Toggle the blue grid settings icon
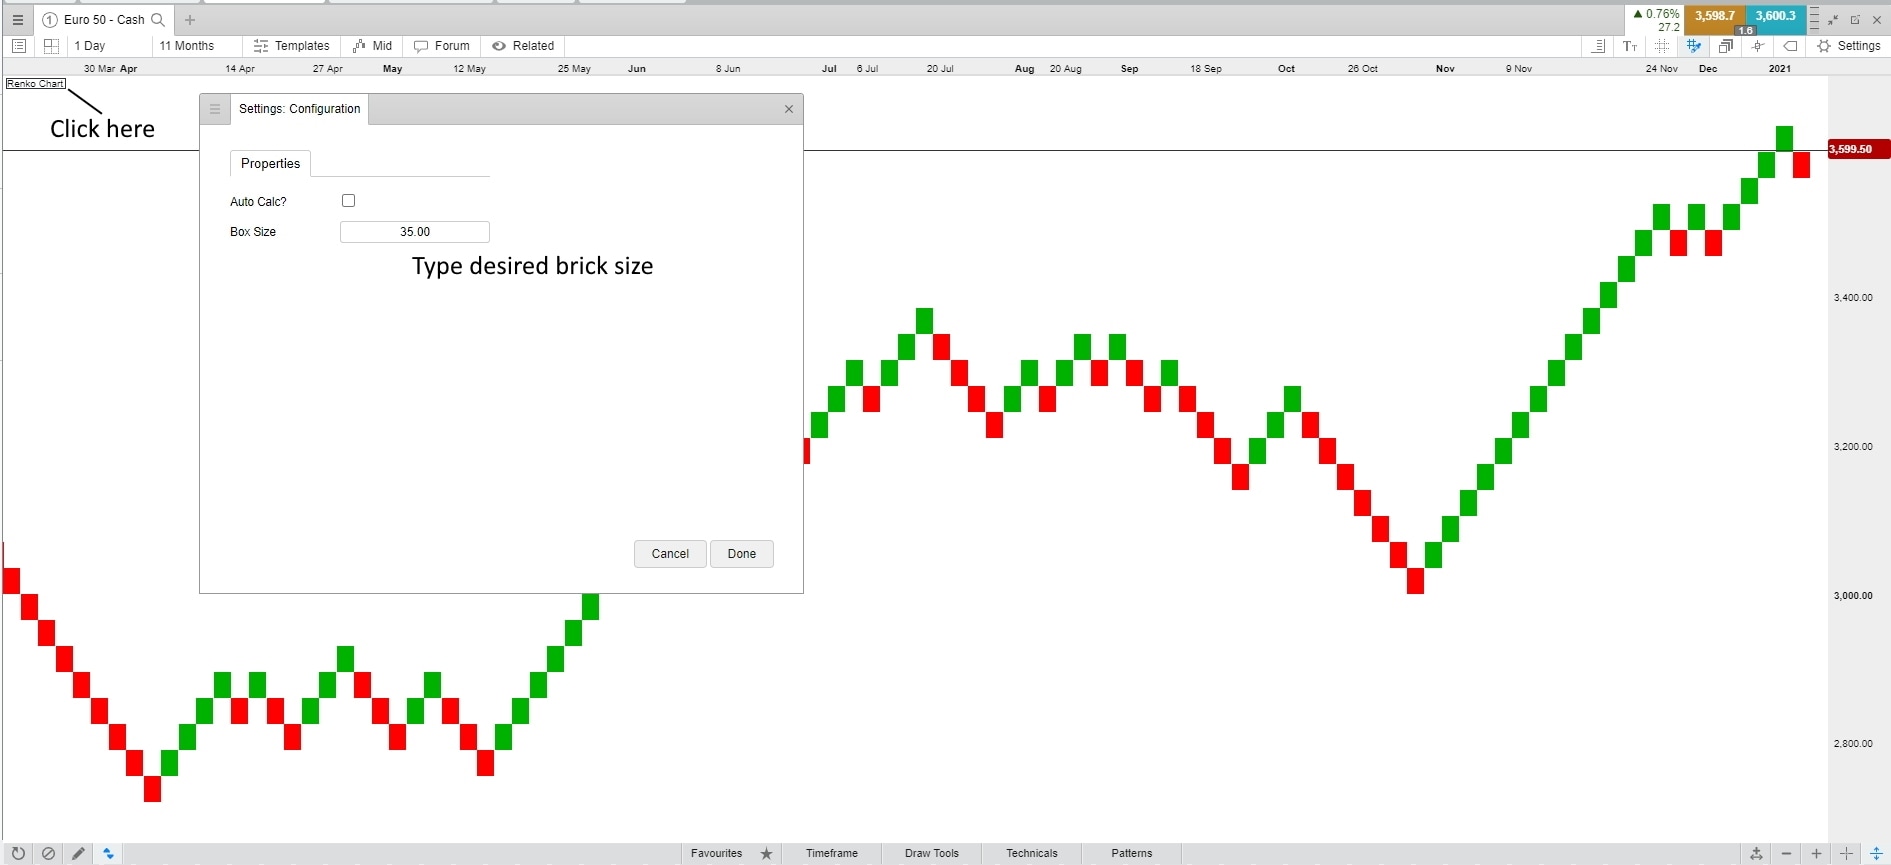 1694,46
